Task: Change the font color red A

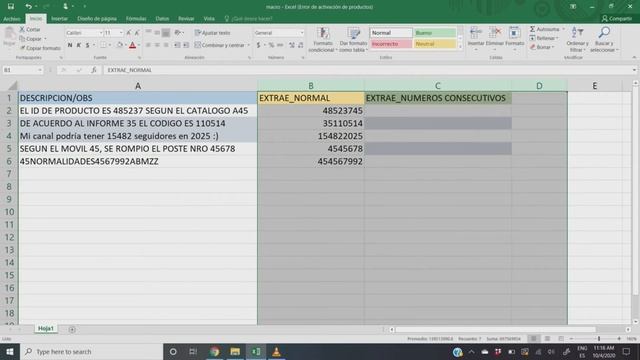Action: [132, 45]
